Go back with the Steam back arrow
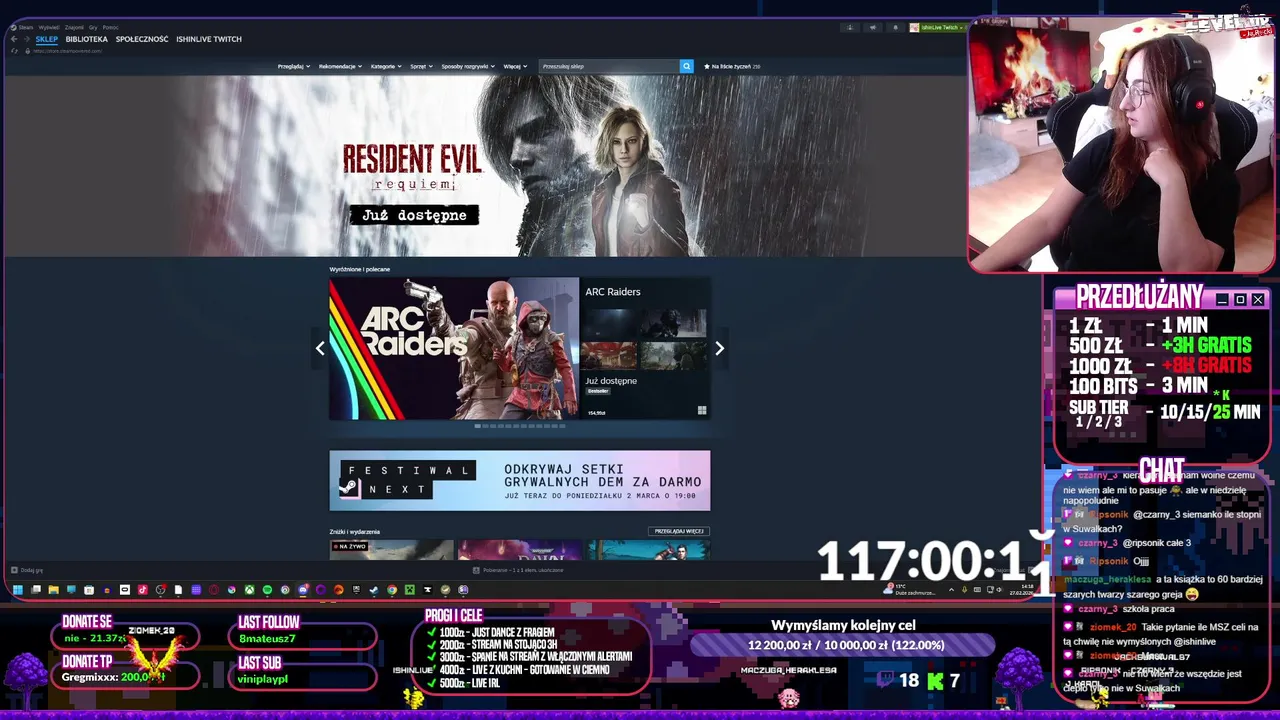This screenshot has width=1280, height=720. tap(14, 39)
